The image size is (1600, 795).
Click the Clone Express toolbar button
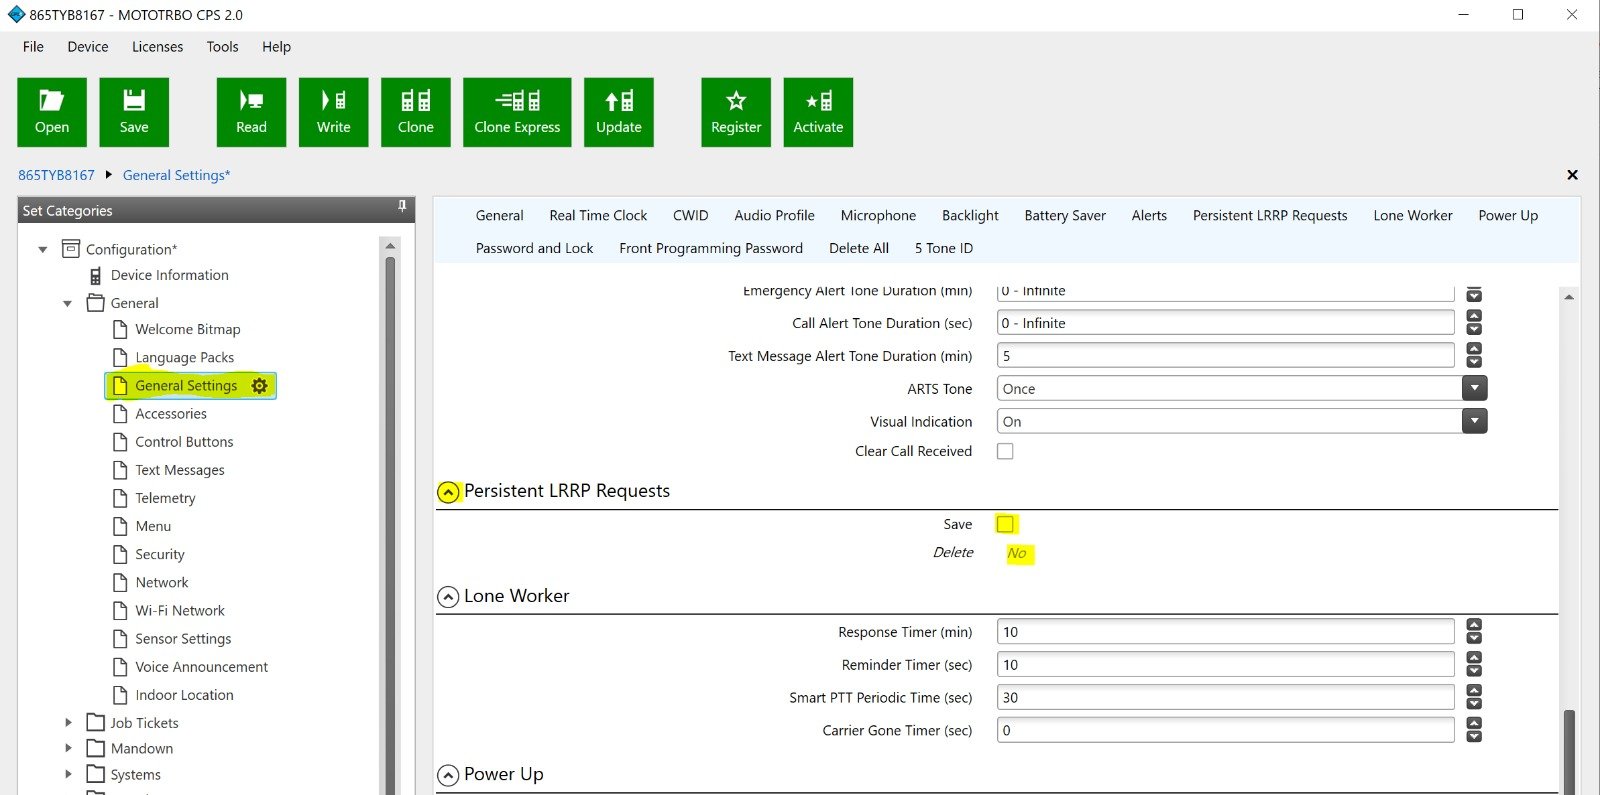[517, 112]
